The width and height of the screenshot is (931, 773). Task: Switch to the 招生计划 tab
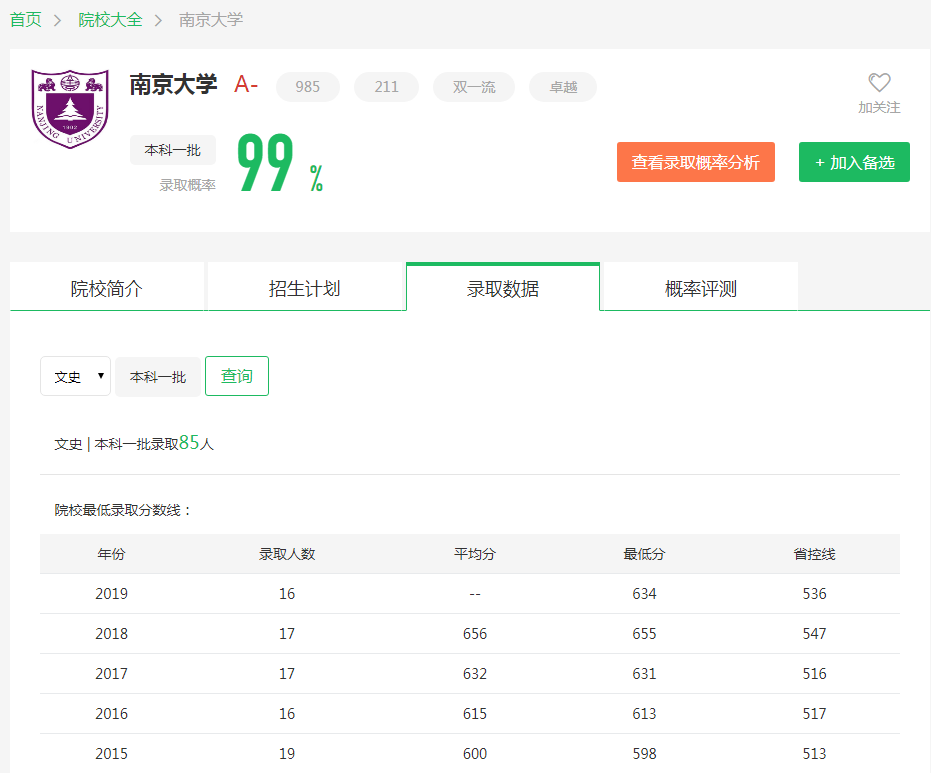tap(305, 289)
